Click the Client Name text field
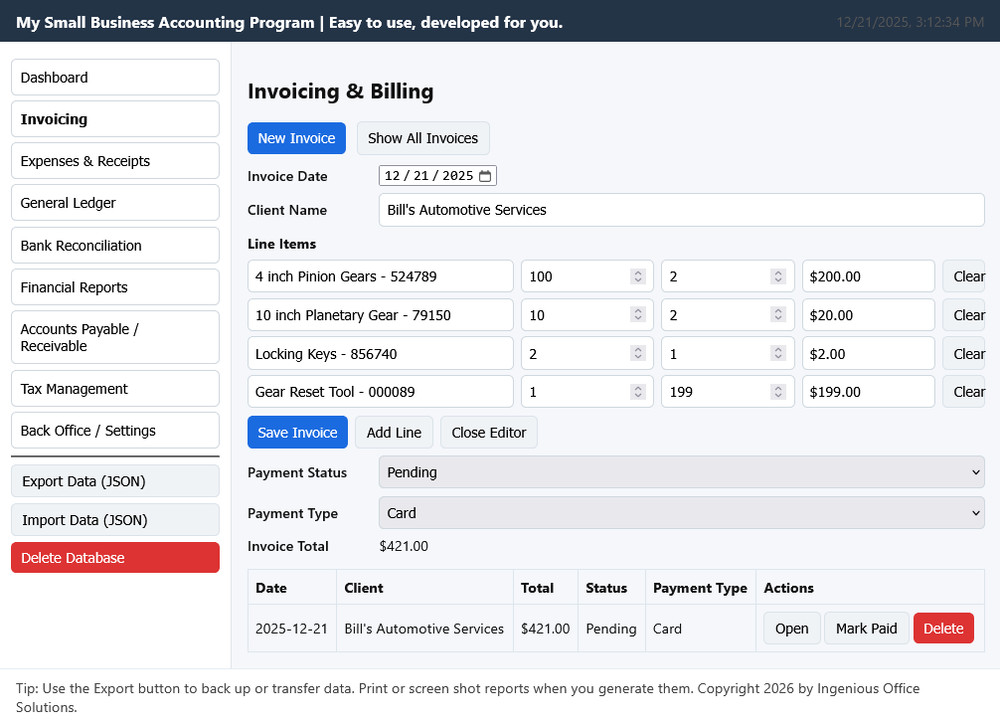The image size is (1000, 724). 681,210
